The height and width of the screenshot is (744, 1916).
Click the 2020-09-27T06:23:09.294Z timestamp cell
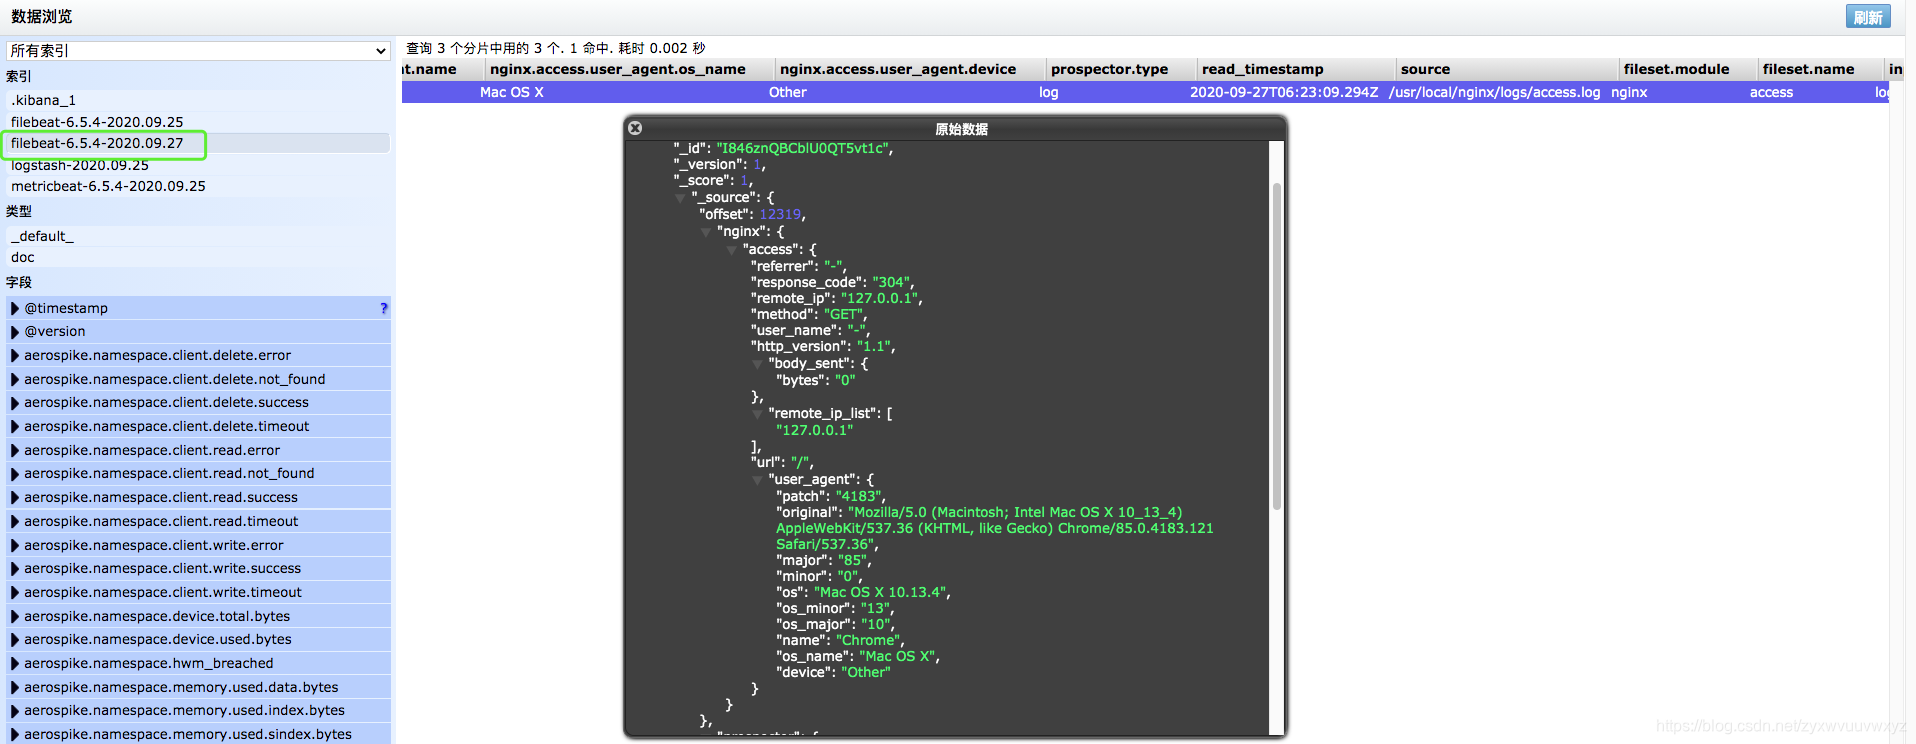coord(1284,92)
